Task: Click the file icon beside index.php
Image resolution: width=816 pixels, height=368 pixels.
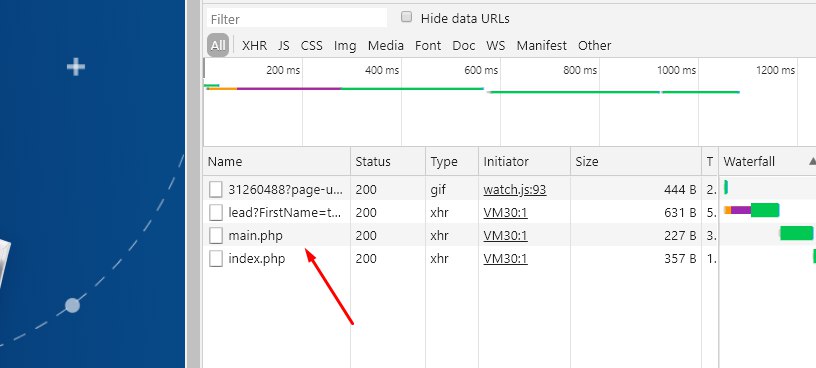Action: click(215, 258)
